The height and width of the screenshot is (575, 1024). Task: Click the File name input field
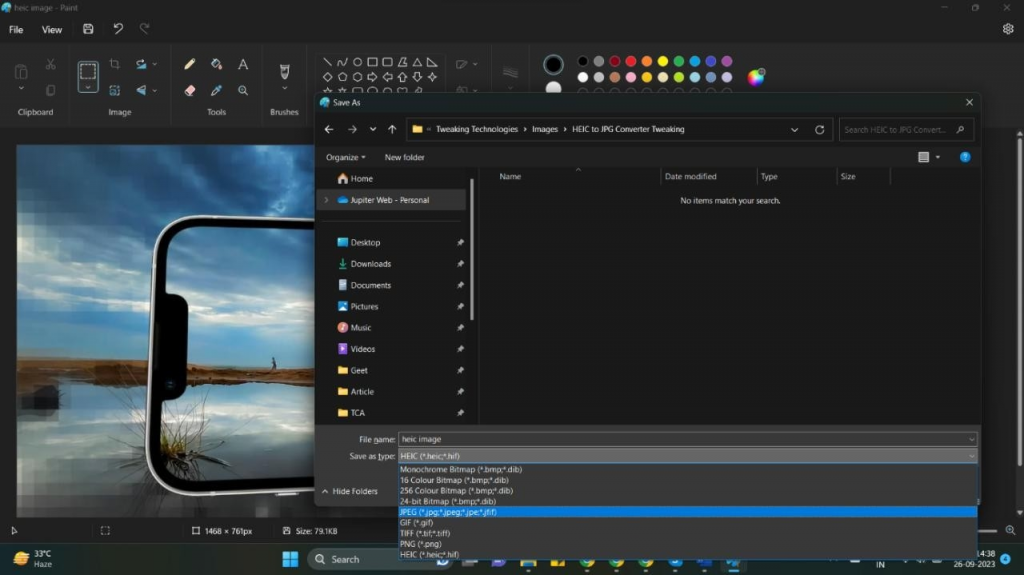point(680,439)
